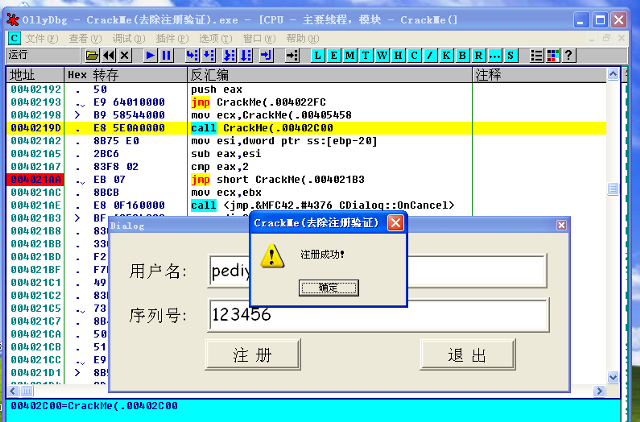Close the Dialog window with its X
This screenshot has height=422, width=640.
pyautogui.click(x=562, y=225)
